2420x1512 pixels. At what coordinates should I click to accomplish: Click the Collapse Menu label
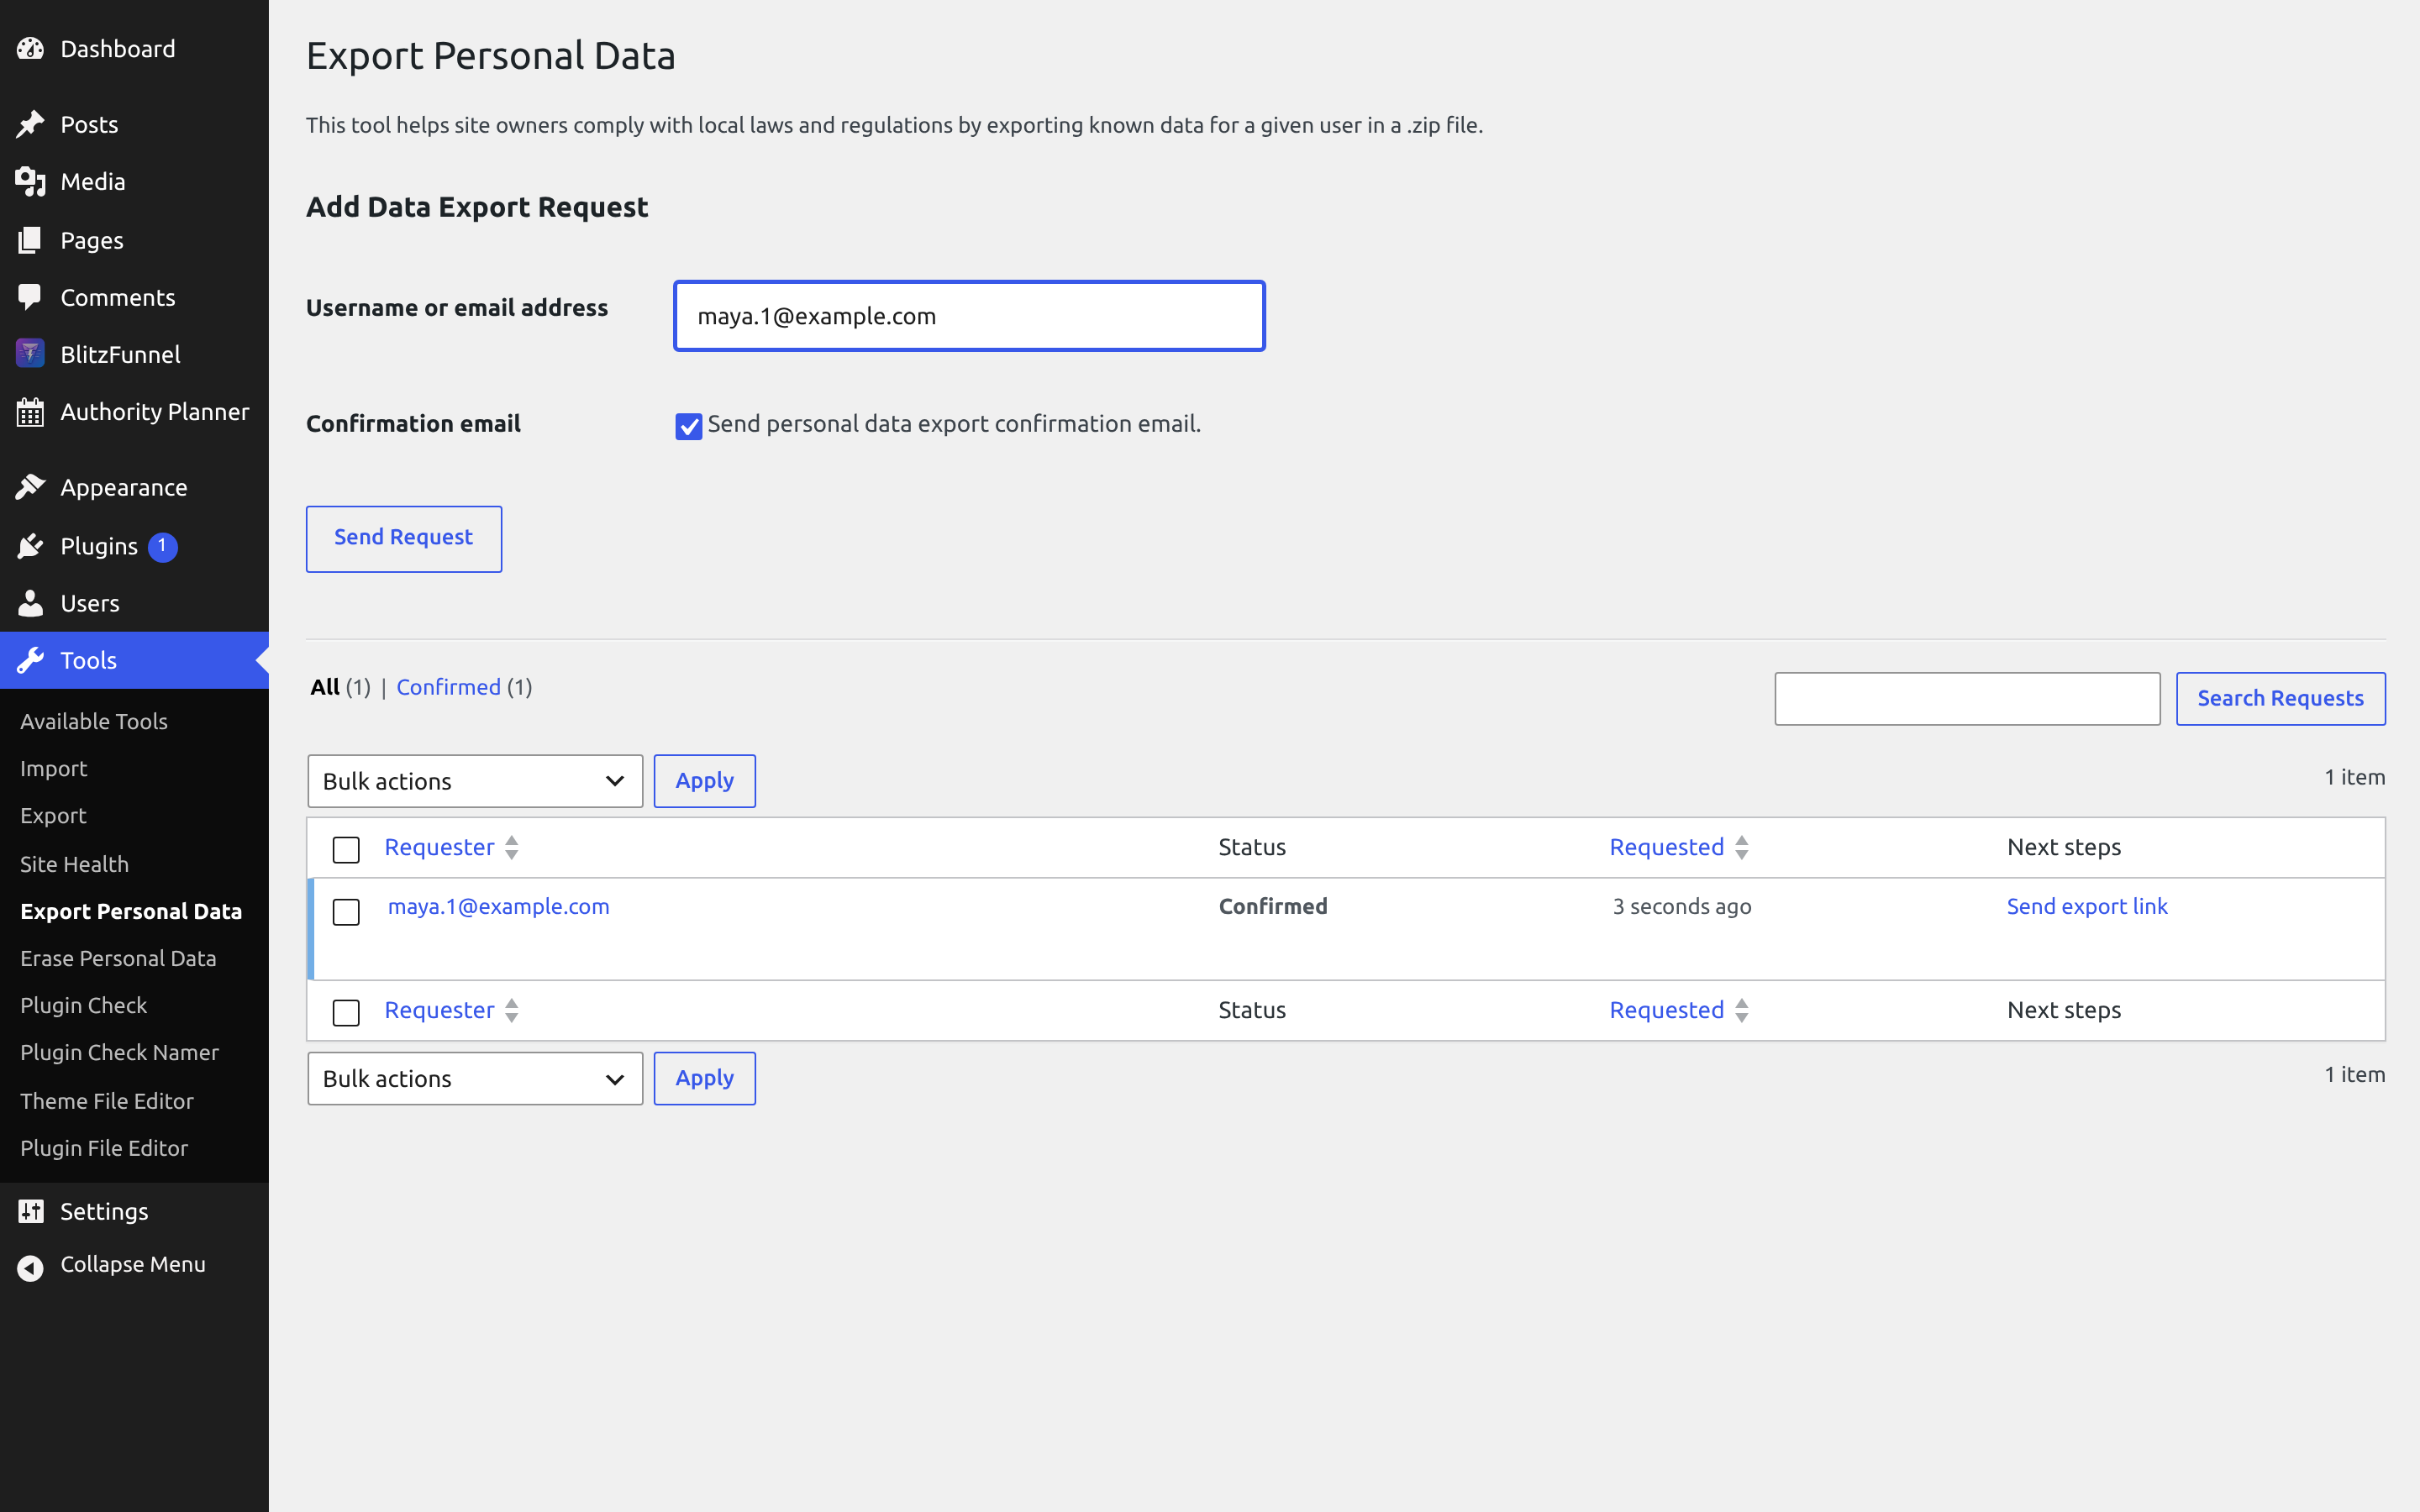(133, 1264)
